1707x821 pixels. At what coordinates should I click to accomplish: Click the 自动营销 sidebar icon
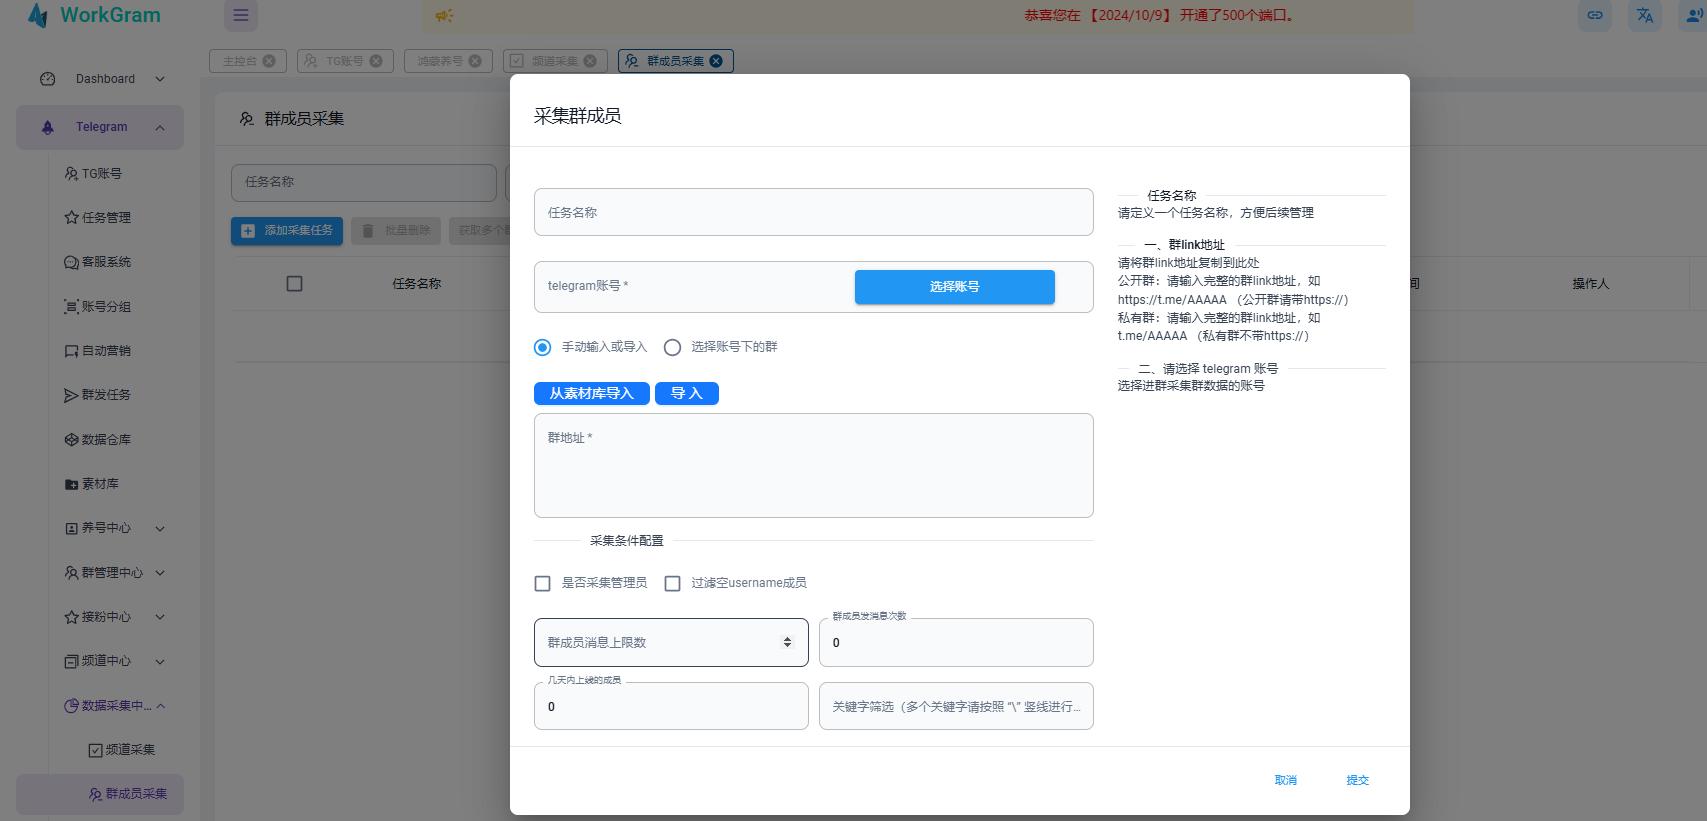coord(71,351)
